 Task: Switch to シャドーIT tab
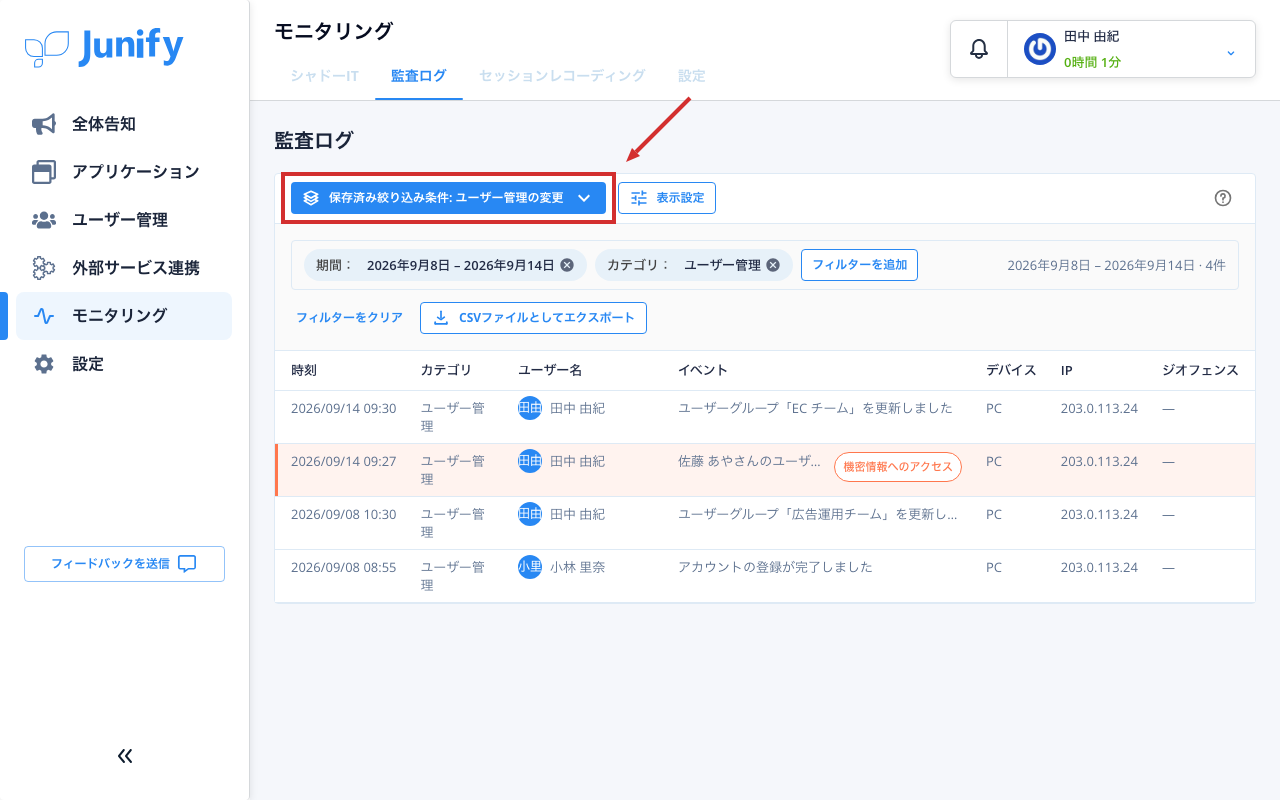324,75
